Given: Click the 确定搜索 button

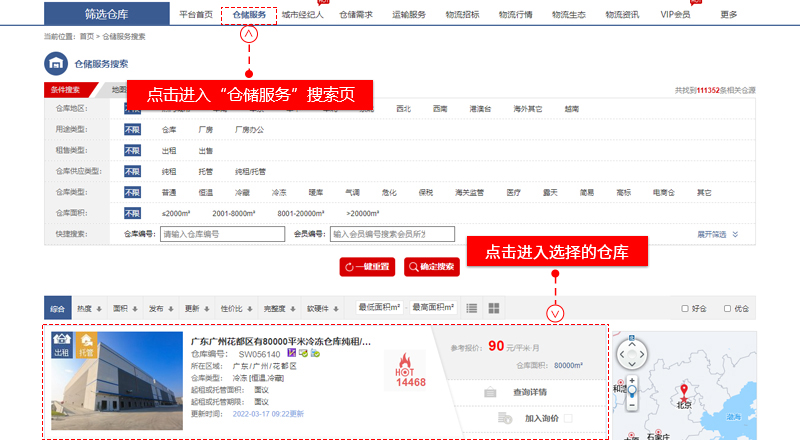Looking at the screenshot, I should pos(431,266).
